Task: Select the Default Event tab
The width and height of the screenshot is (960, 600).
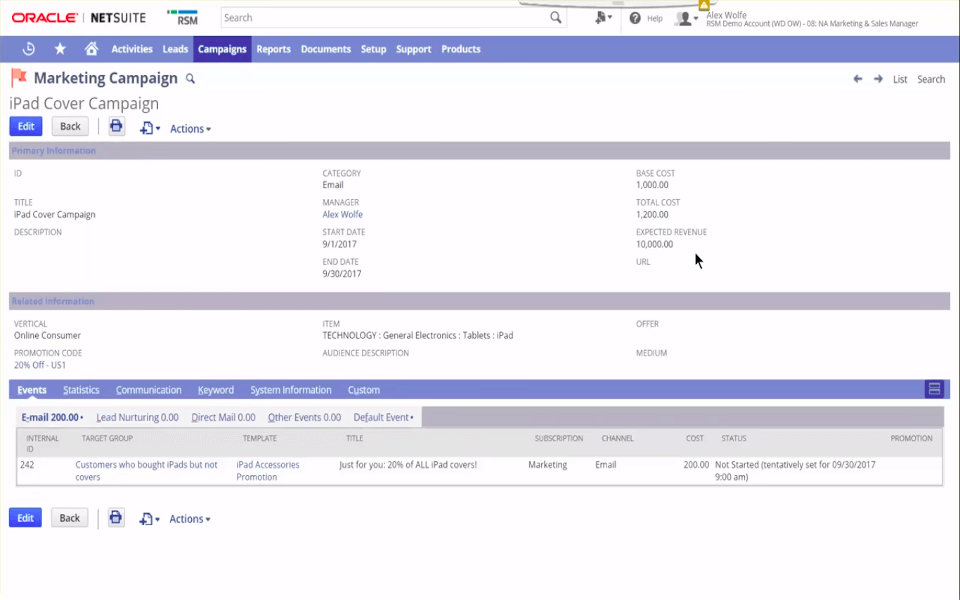Action: point(383,417)
